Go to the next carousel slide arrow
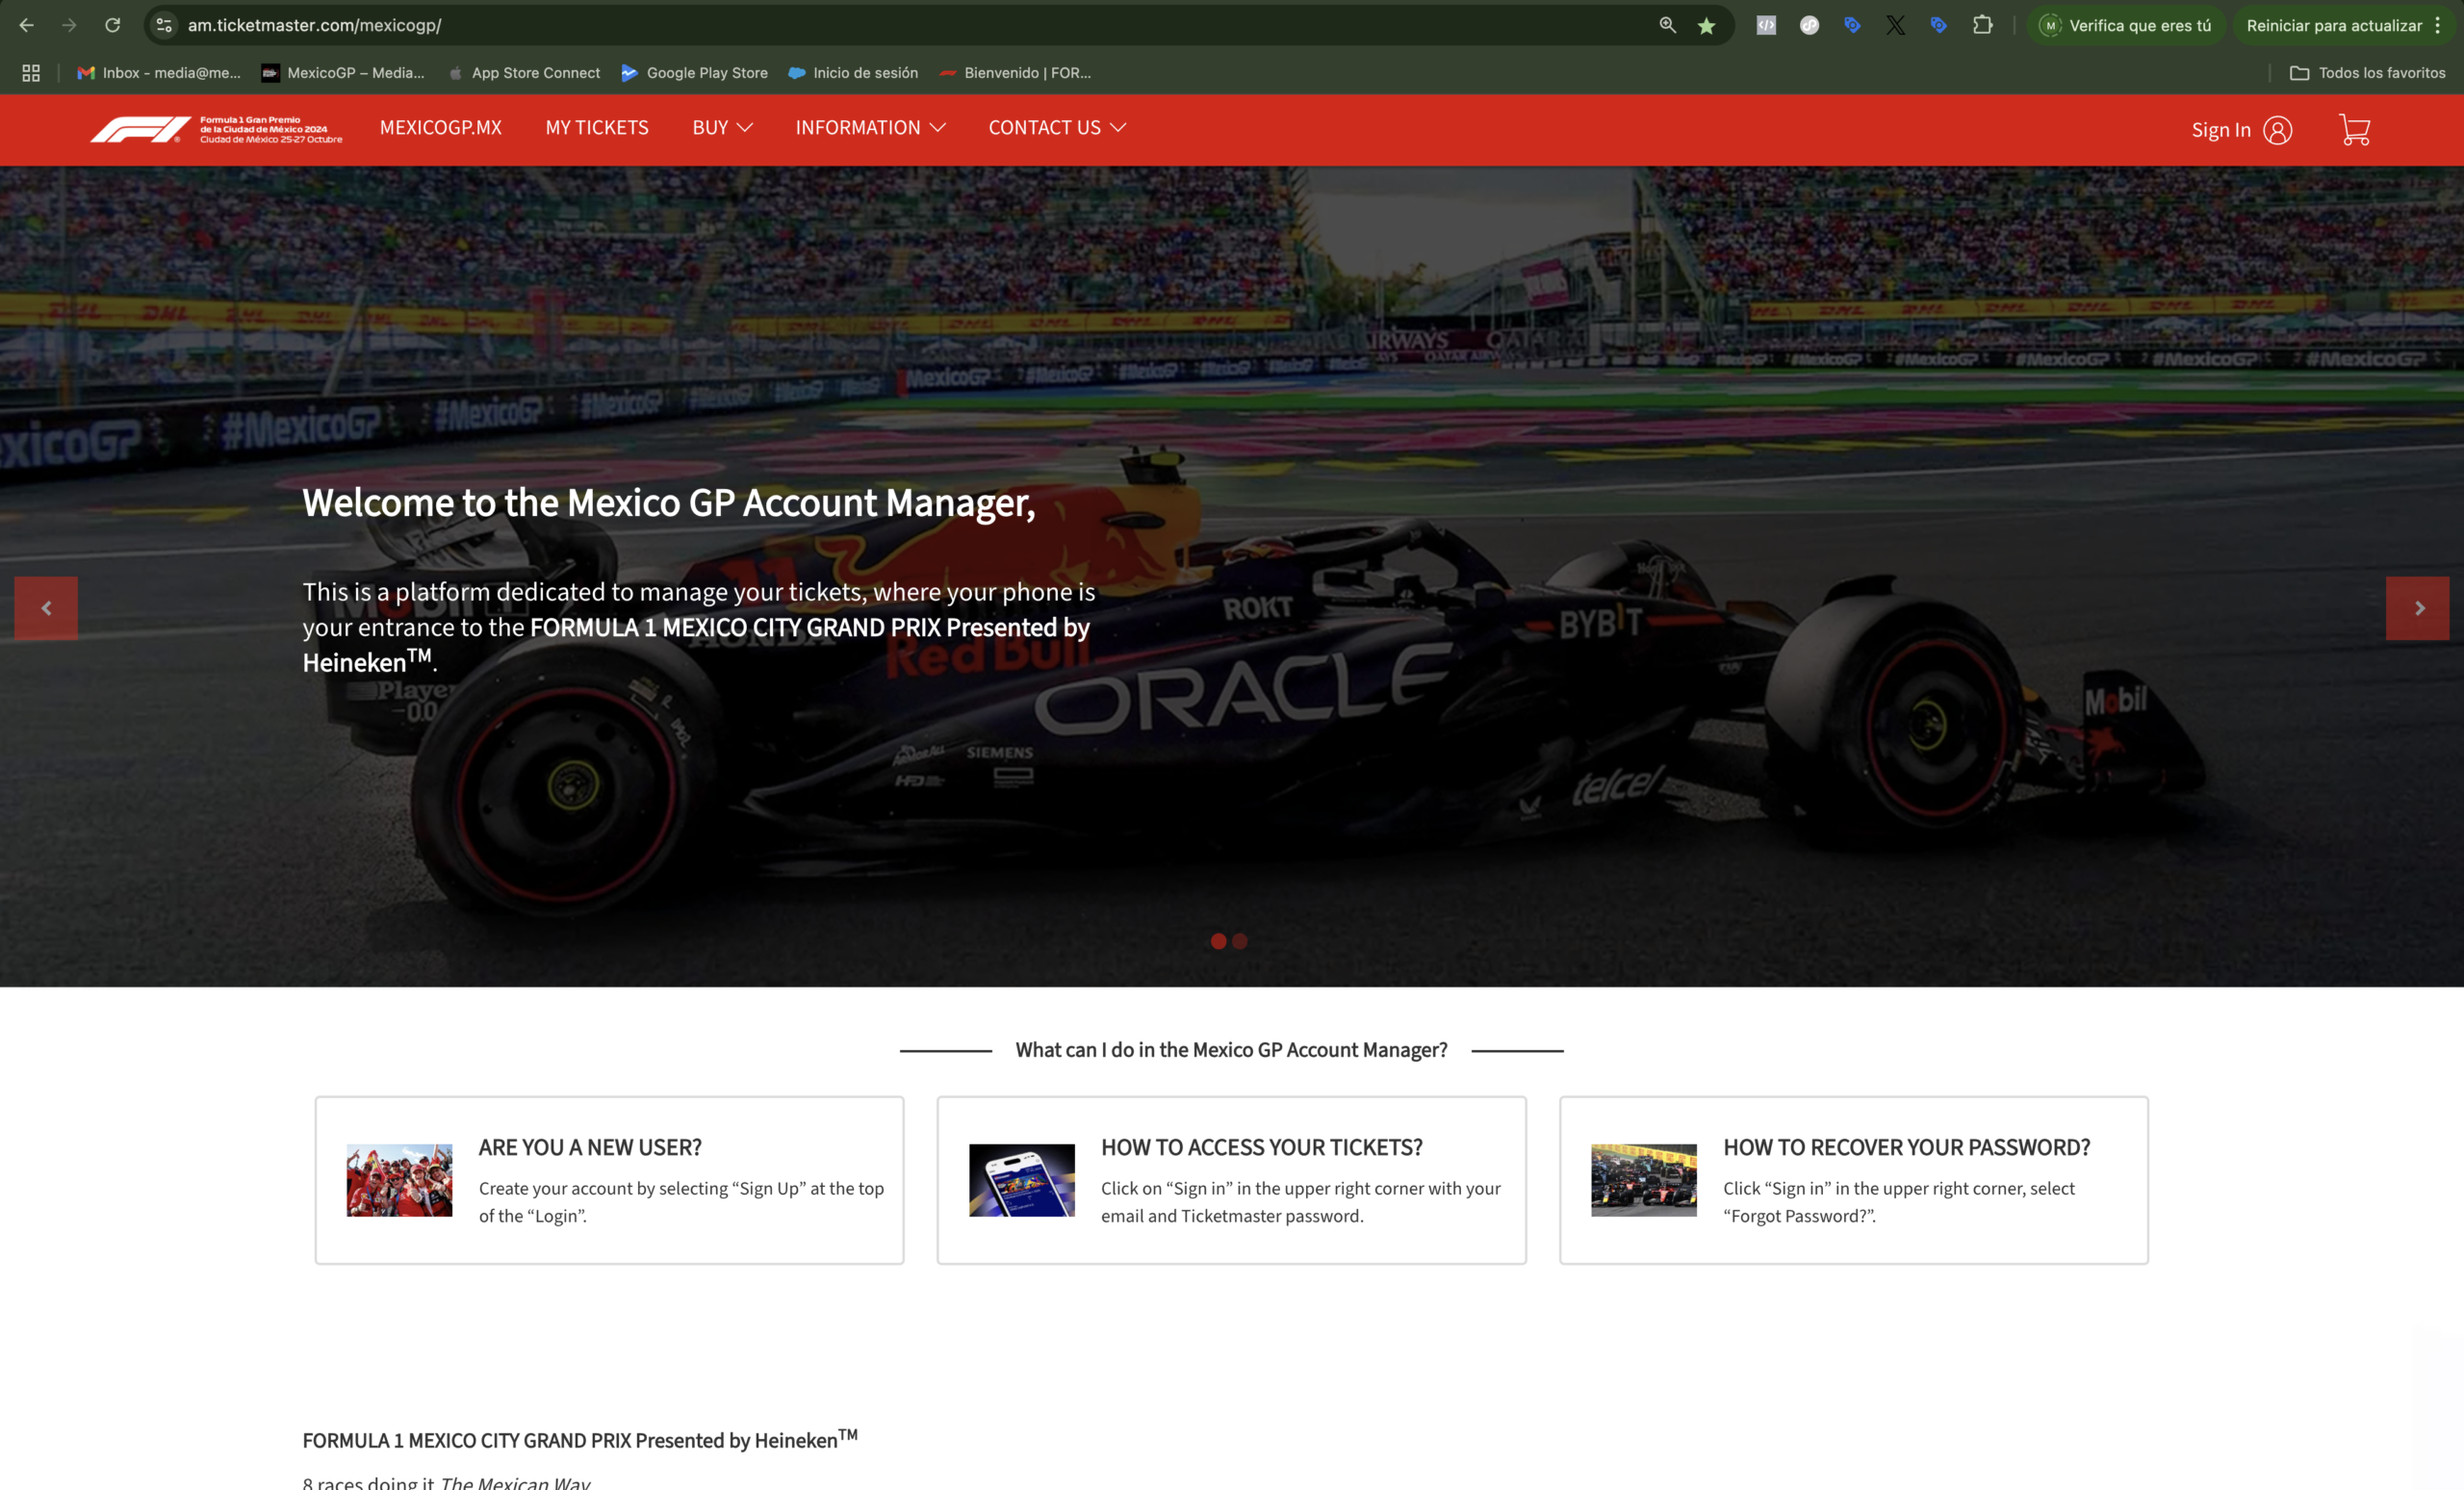 tap(2417, 608)
